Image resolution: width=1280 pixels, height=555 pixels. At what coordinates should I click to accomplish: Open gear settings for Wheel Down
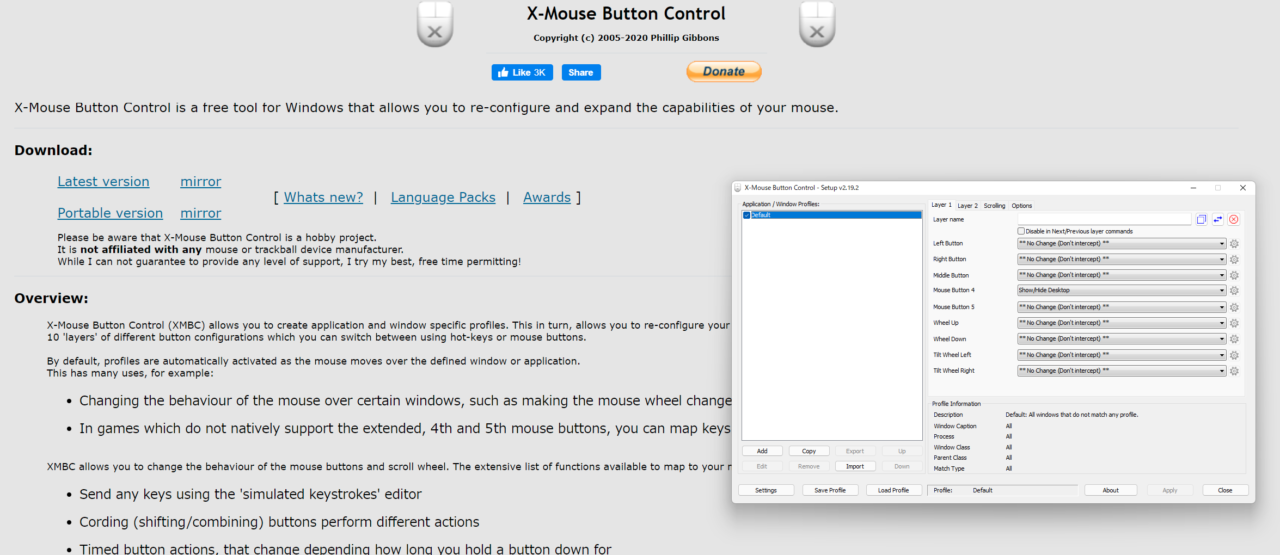coord(1234,339)
